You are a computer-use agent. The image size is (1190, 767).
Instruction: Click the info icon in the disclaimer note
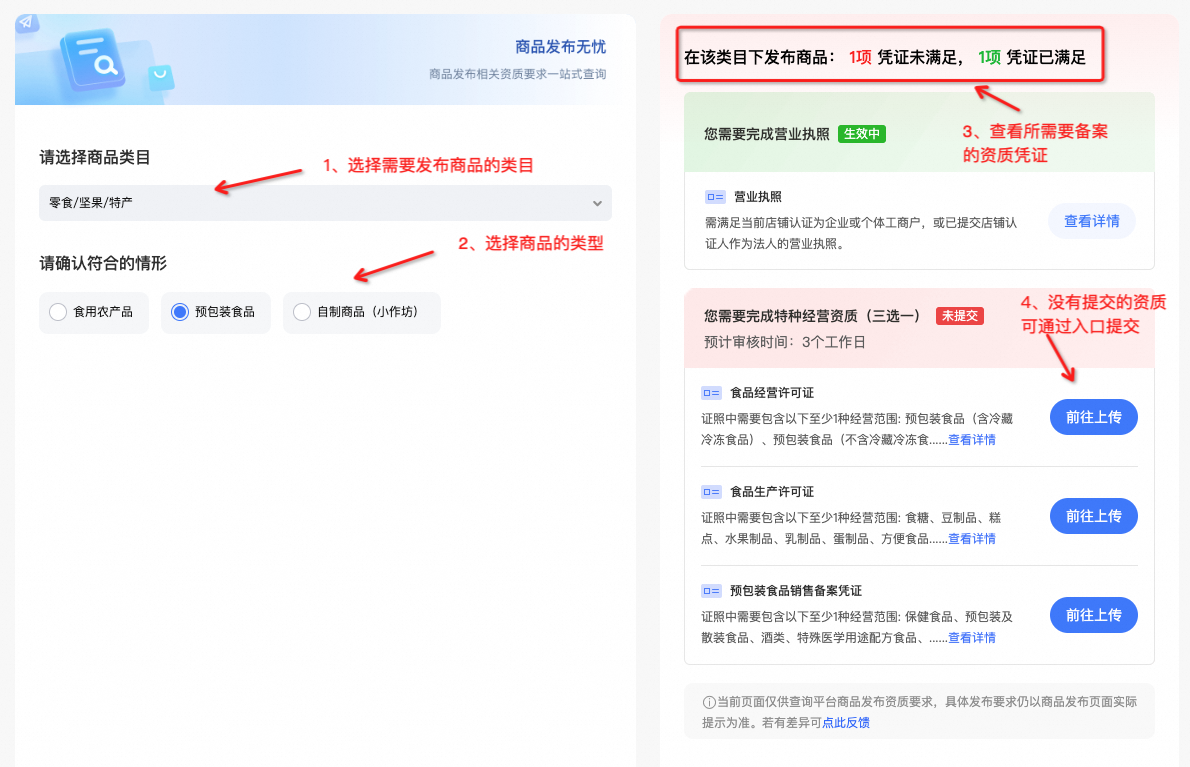pos(709,703)
